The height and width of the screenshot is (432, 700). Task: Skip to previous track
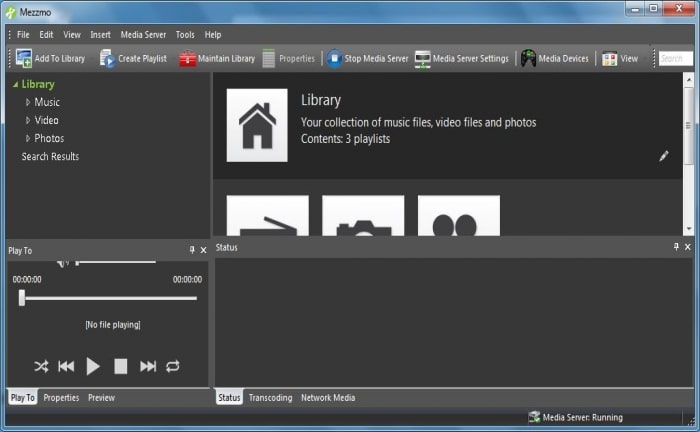click(x=66, y=367)
